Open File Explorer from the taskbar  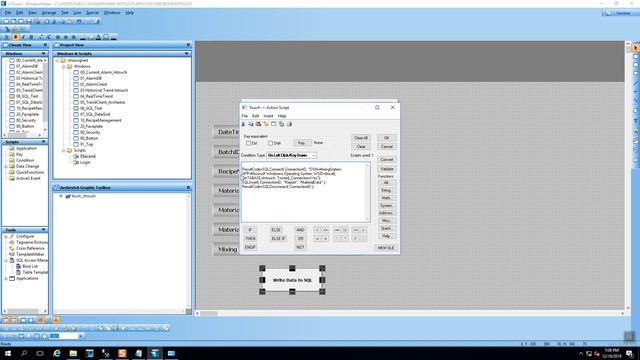73,353
